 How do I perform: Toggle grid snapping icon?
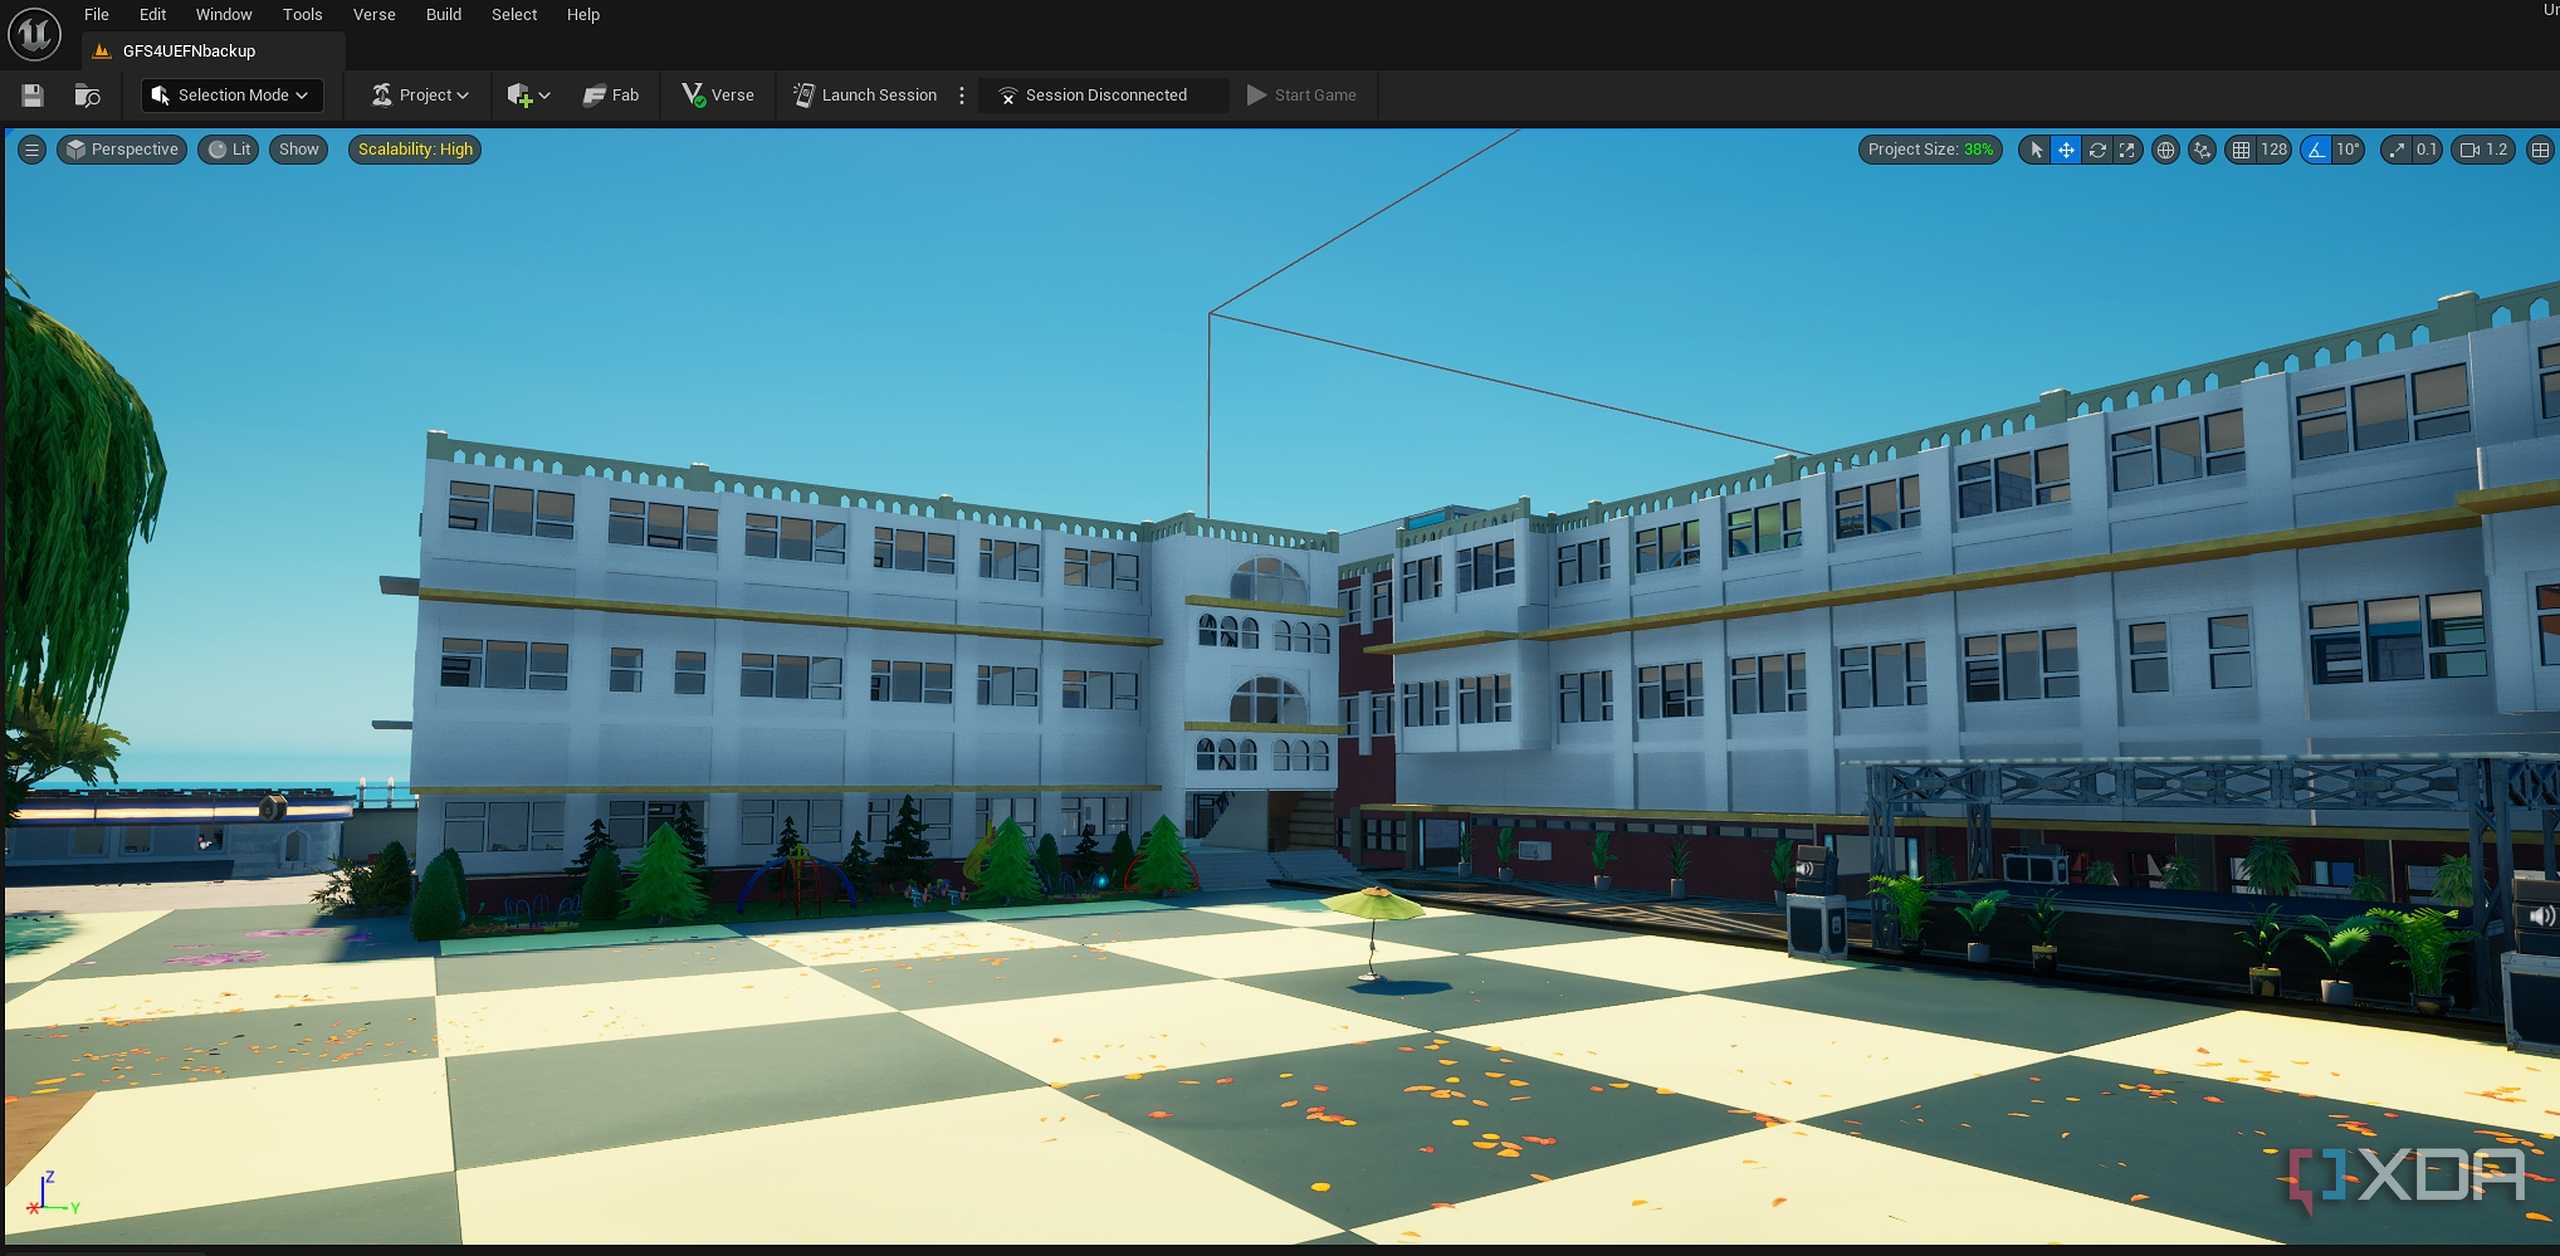pos(2241,150)
